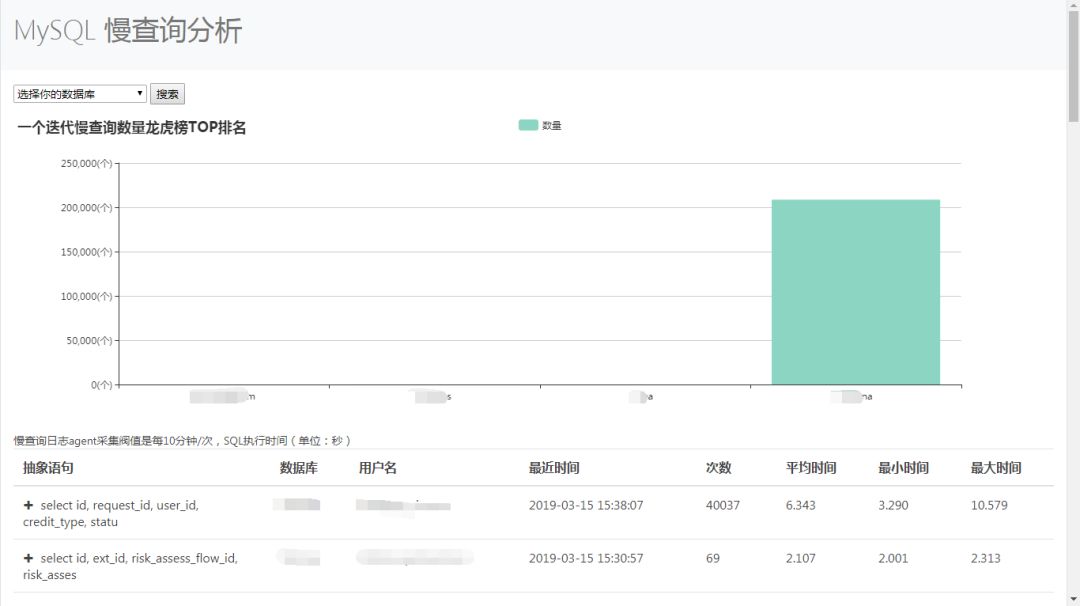Expand the select id, ext_id query row
The height and width of the screenshot is (606, 1080).
coord(28,558)
